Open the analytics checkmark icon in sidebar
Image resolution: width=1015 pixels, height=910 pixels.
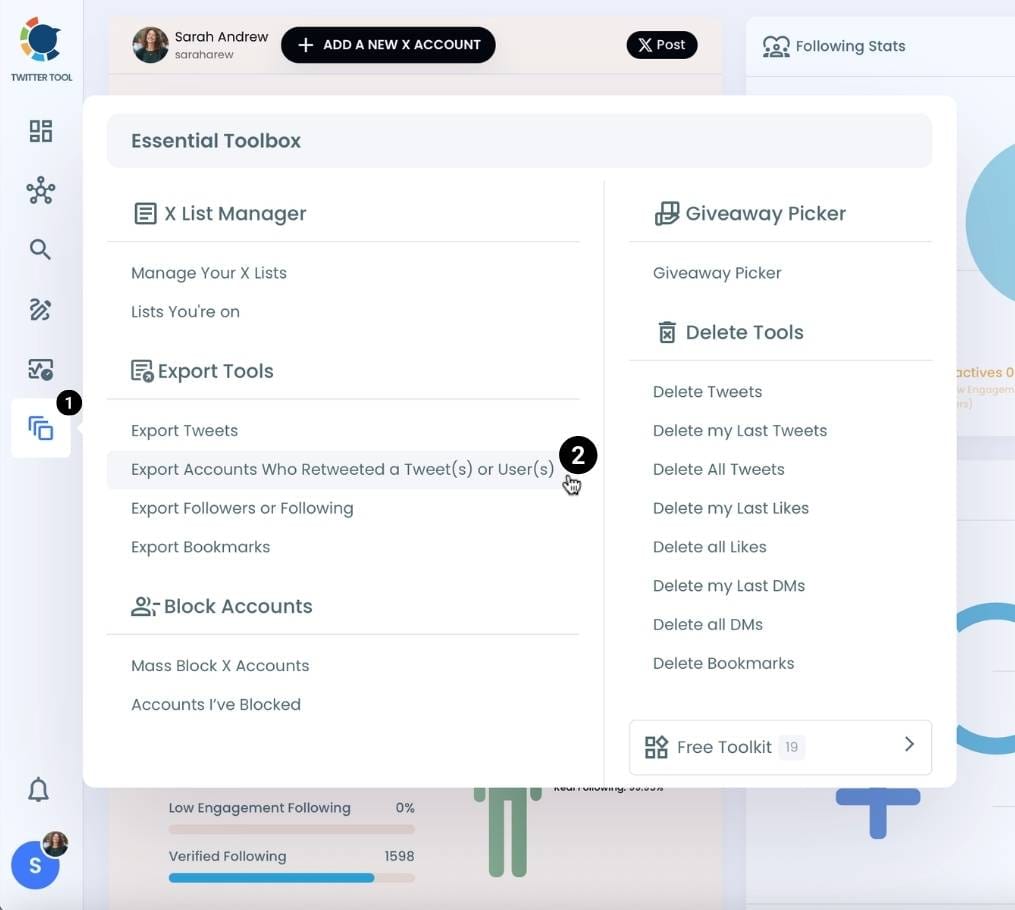click(x=40, y=369)
